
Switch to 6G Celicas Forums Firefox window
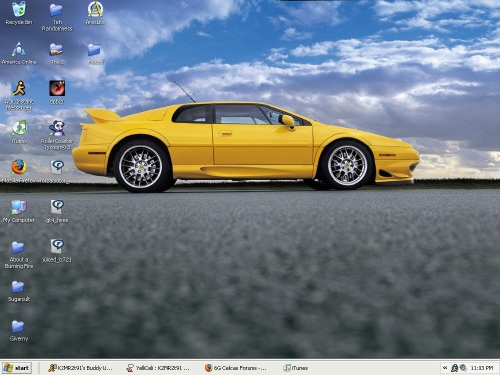237,368
